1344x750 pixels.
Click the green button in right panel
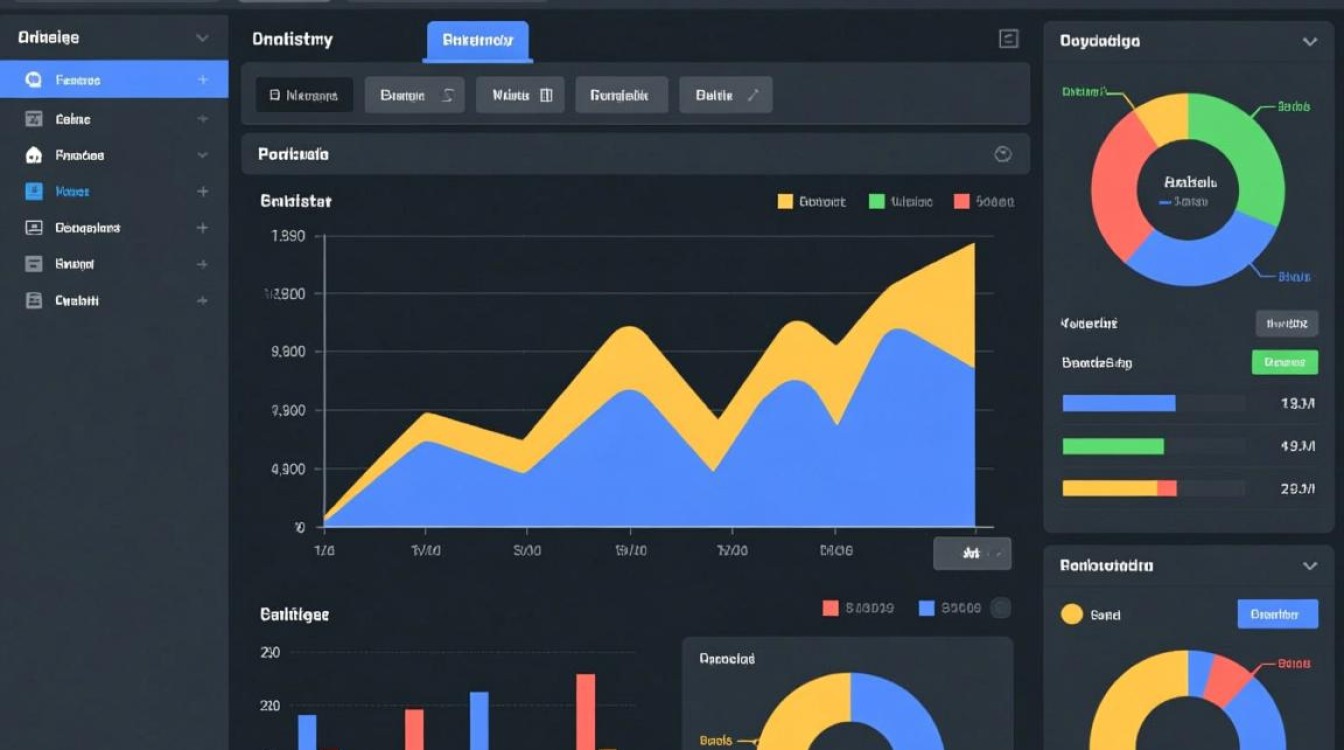coord(1284,363)
